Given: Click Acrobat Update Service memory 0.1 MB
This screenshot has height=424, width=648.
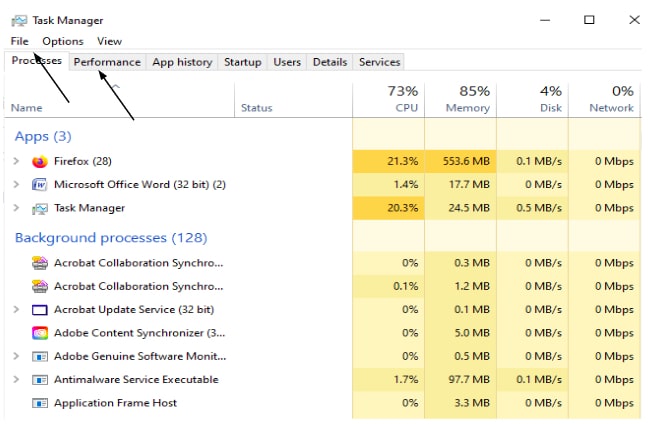Looking at the screenshot, I should pos(472,310).
